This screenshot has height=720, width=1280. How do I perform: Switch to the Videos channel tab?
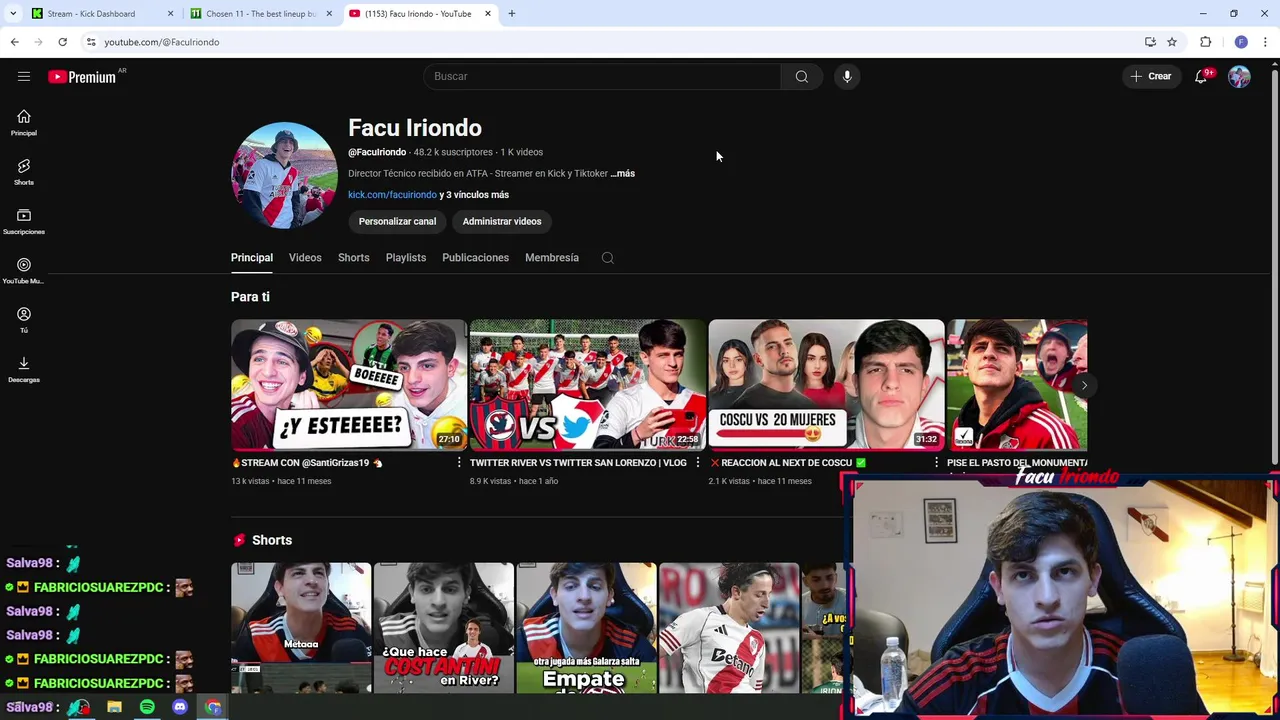(x=305, y=258)
